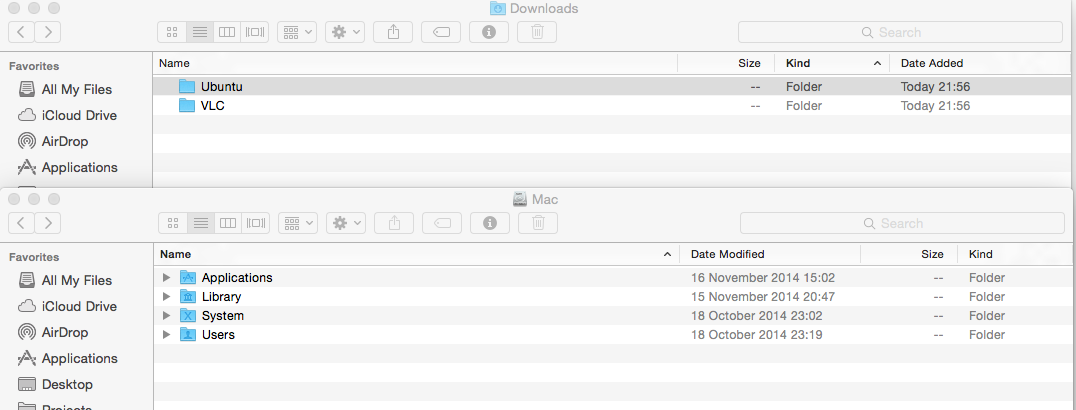Expand the Library folder disclosure triangle
Viewport: 1076px width, 410px height.
click(166, 297)
